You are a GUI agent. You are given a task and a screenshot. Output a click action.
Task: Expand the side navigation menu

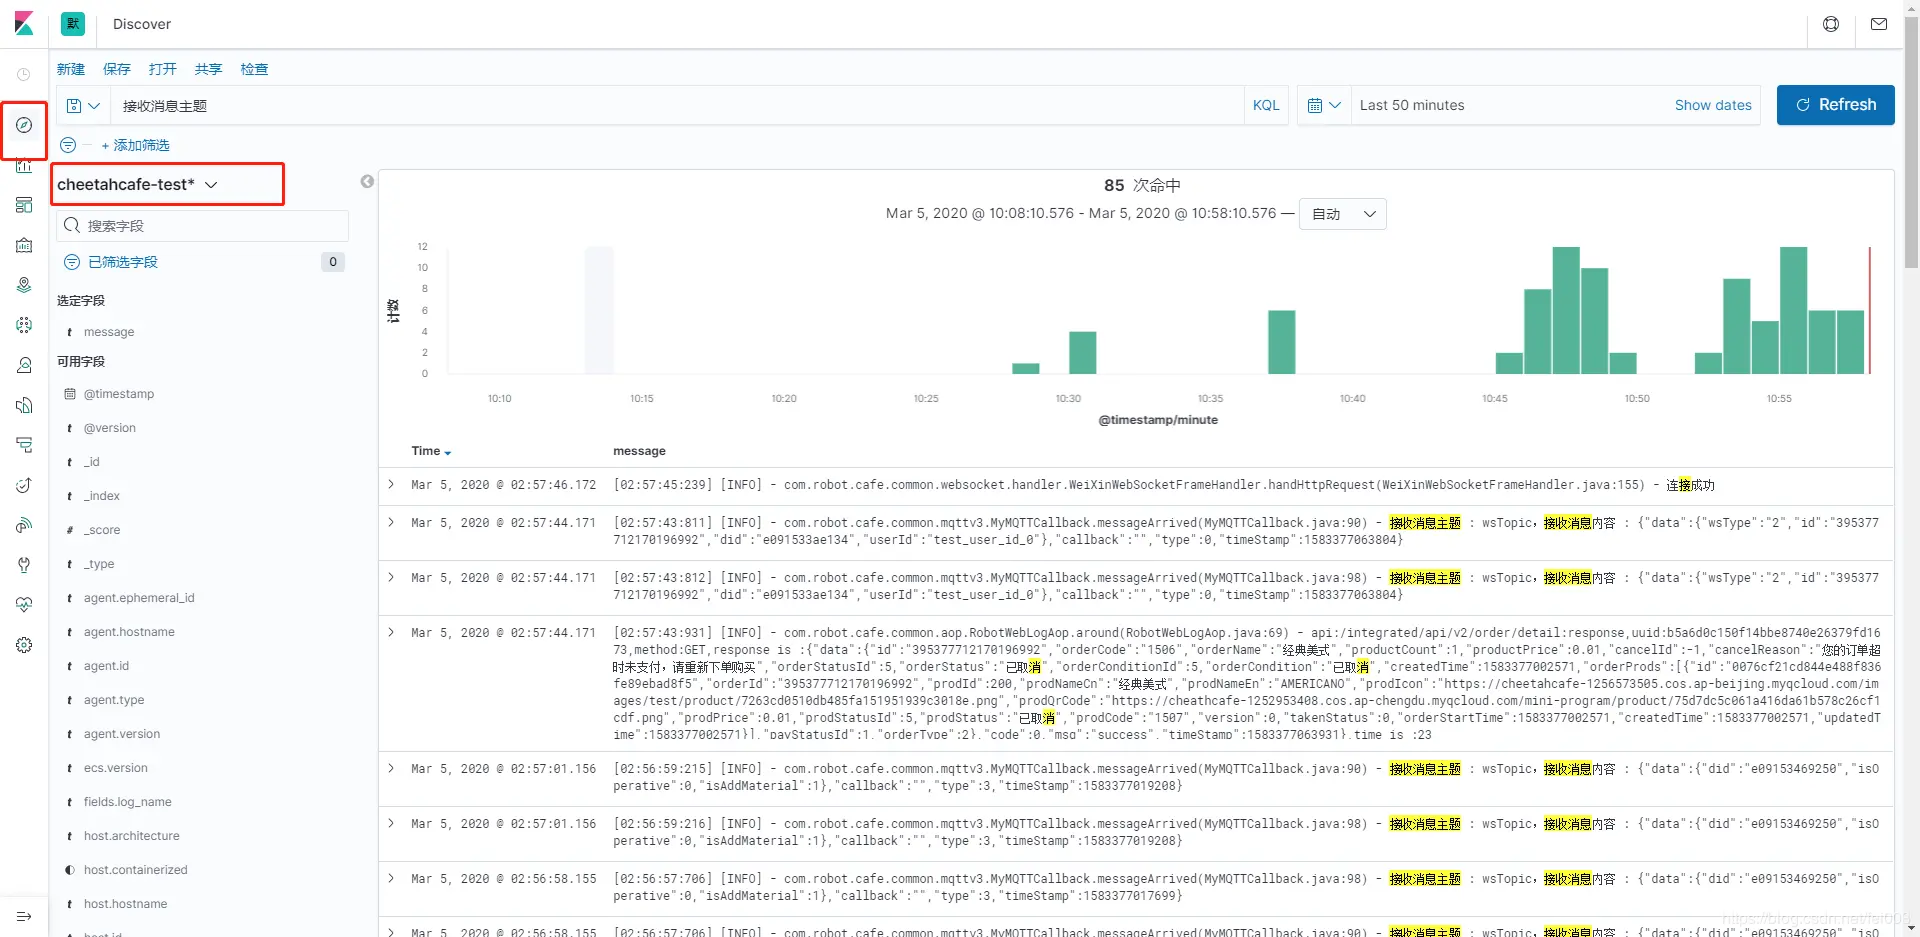(24, 916)
